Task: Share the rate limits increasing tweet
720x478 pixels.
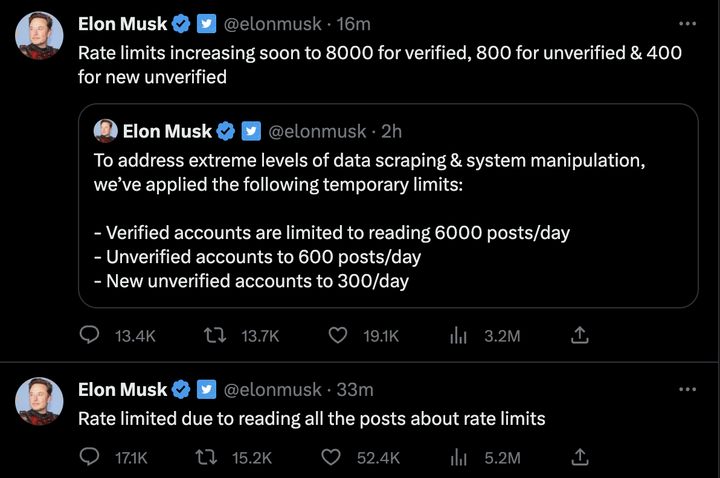Action: click(579, 337)
